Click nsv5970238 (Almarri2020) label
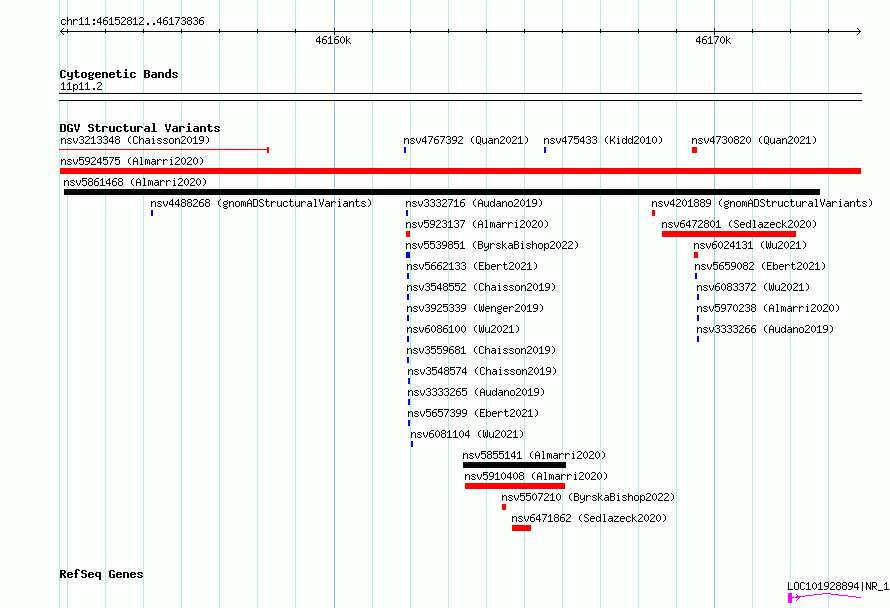Image resolution: width=890 pixels, height=608 pixels. pyautogui.click(x=768, y=308)
